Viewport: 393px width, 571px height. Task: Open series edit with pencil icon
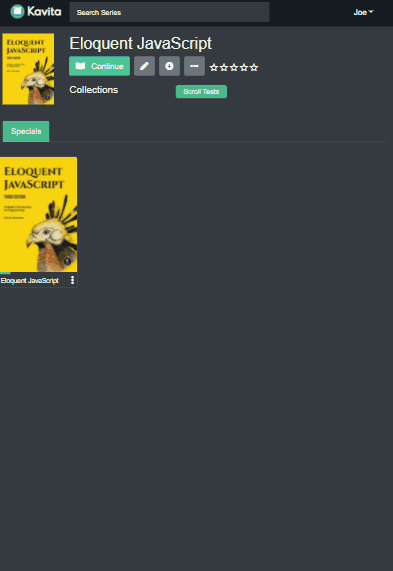144,66
